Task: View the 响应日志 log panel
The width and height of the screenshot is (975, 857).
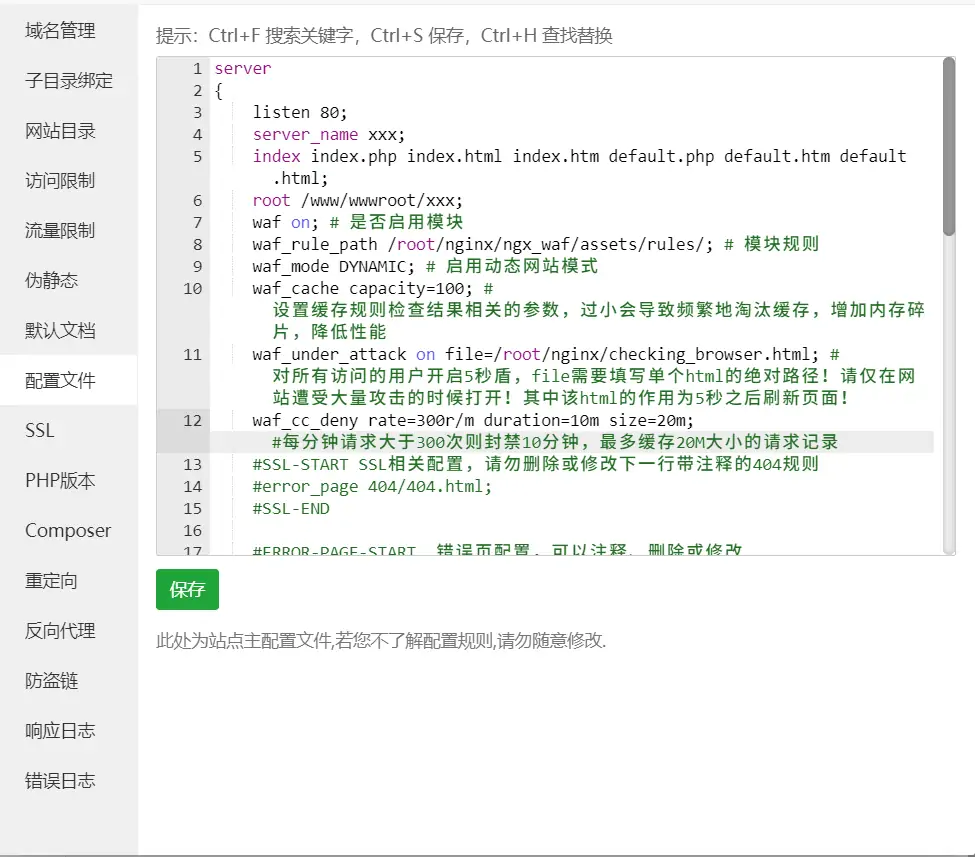Action: pyautogui.click(x=60, y=730)
